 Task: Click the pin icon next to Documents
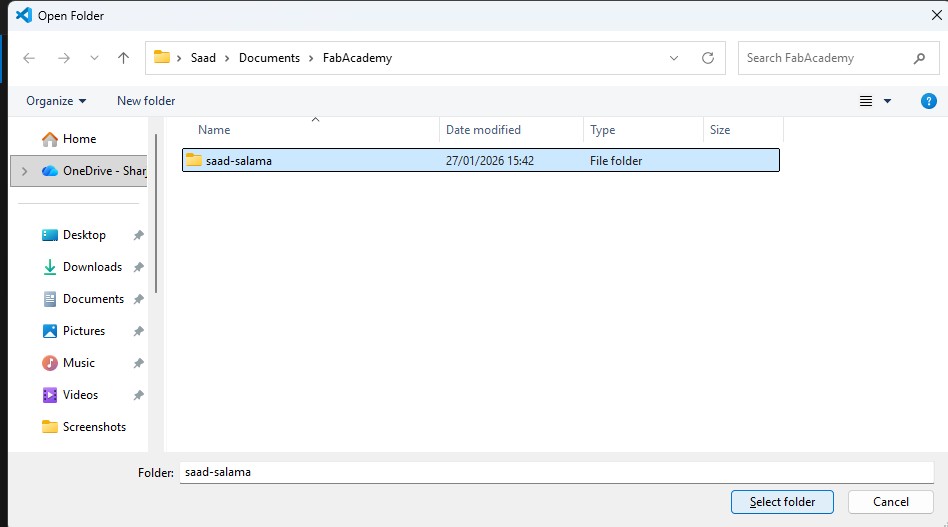coord(138,299)
